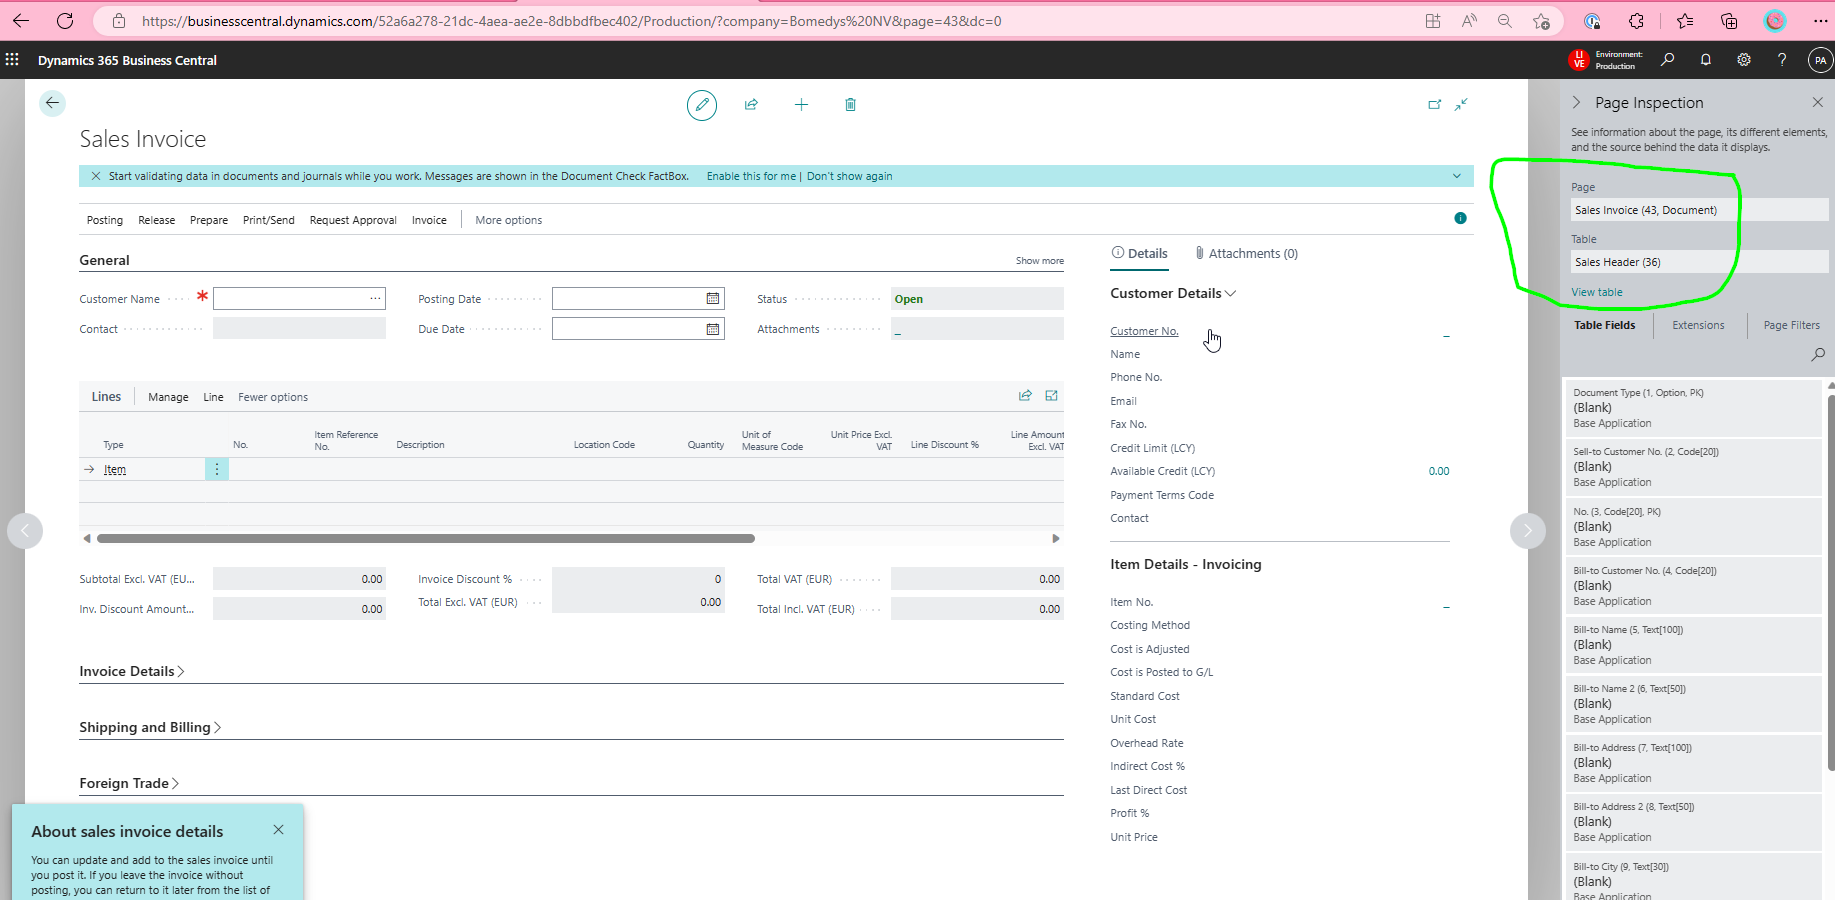
Task: Open the settings gear menu
Action: point(1743,60)
